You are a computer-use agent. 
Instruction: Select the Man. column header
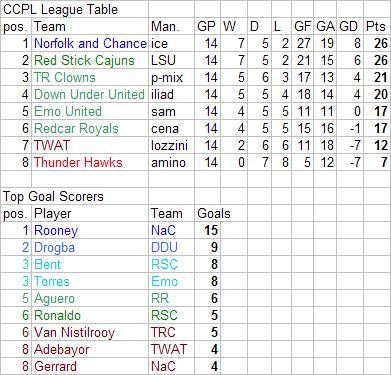click(x=171, y=26)
